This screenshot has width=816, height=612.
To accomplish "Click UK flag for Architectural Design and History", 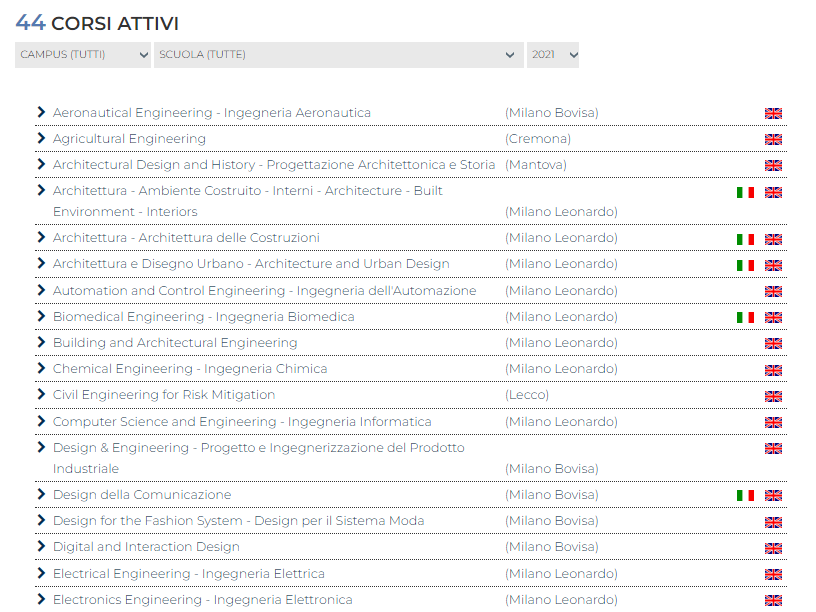I will pyautogui.click(x=773, y=165).
